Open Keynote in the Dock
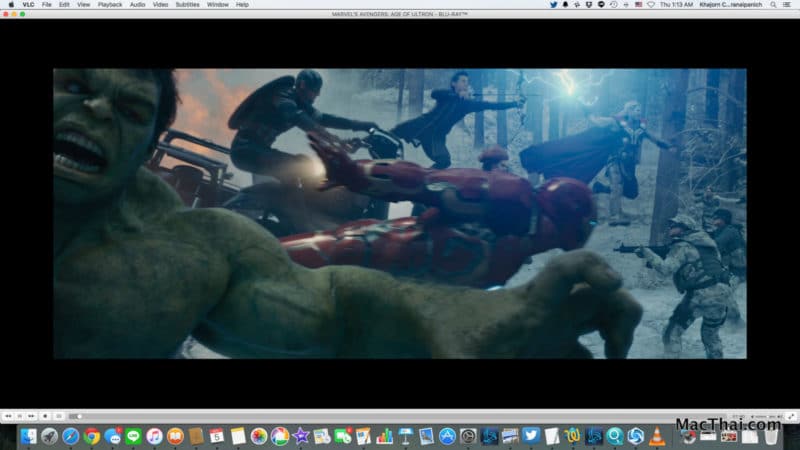 pos(405,436)
